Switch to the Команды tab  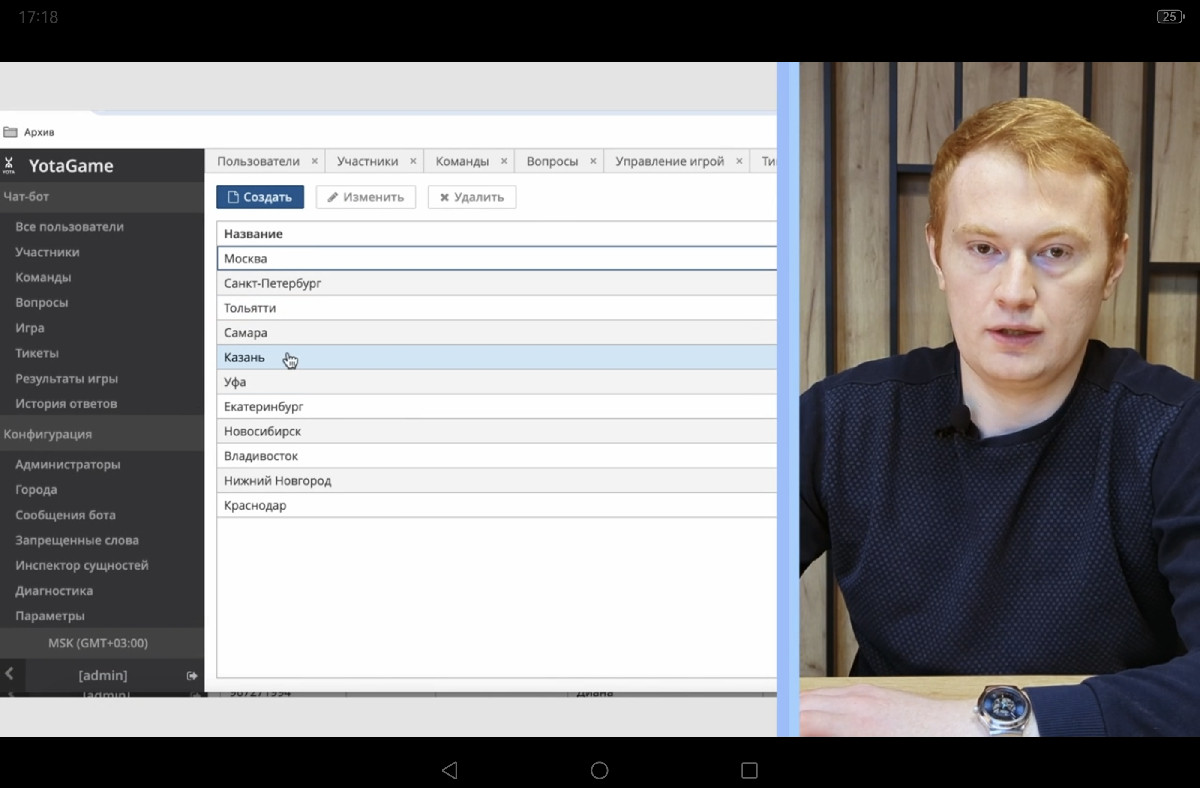click(x=462, y=161)
